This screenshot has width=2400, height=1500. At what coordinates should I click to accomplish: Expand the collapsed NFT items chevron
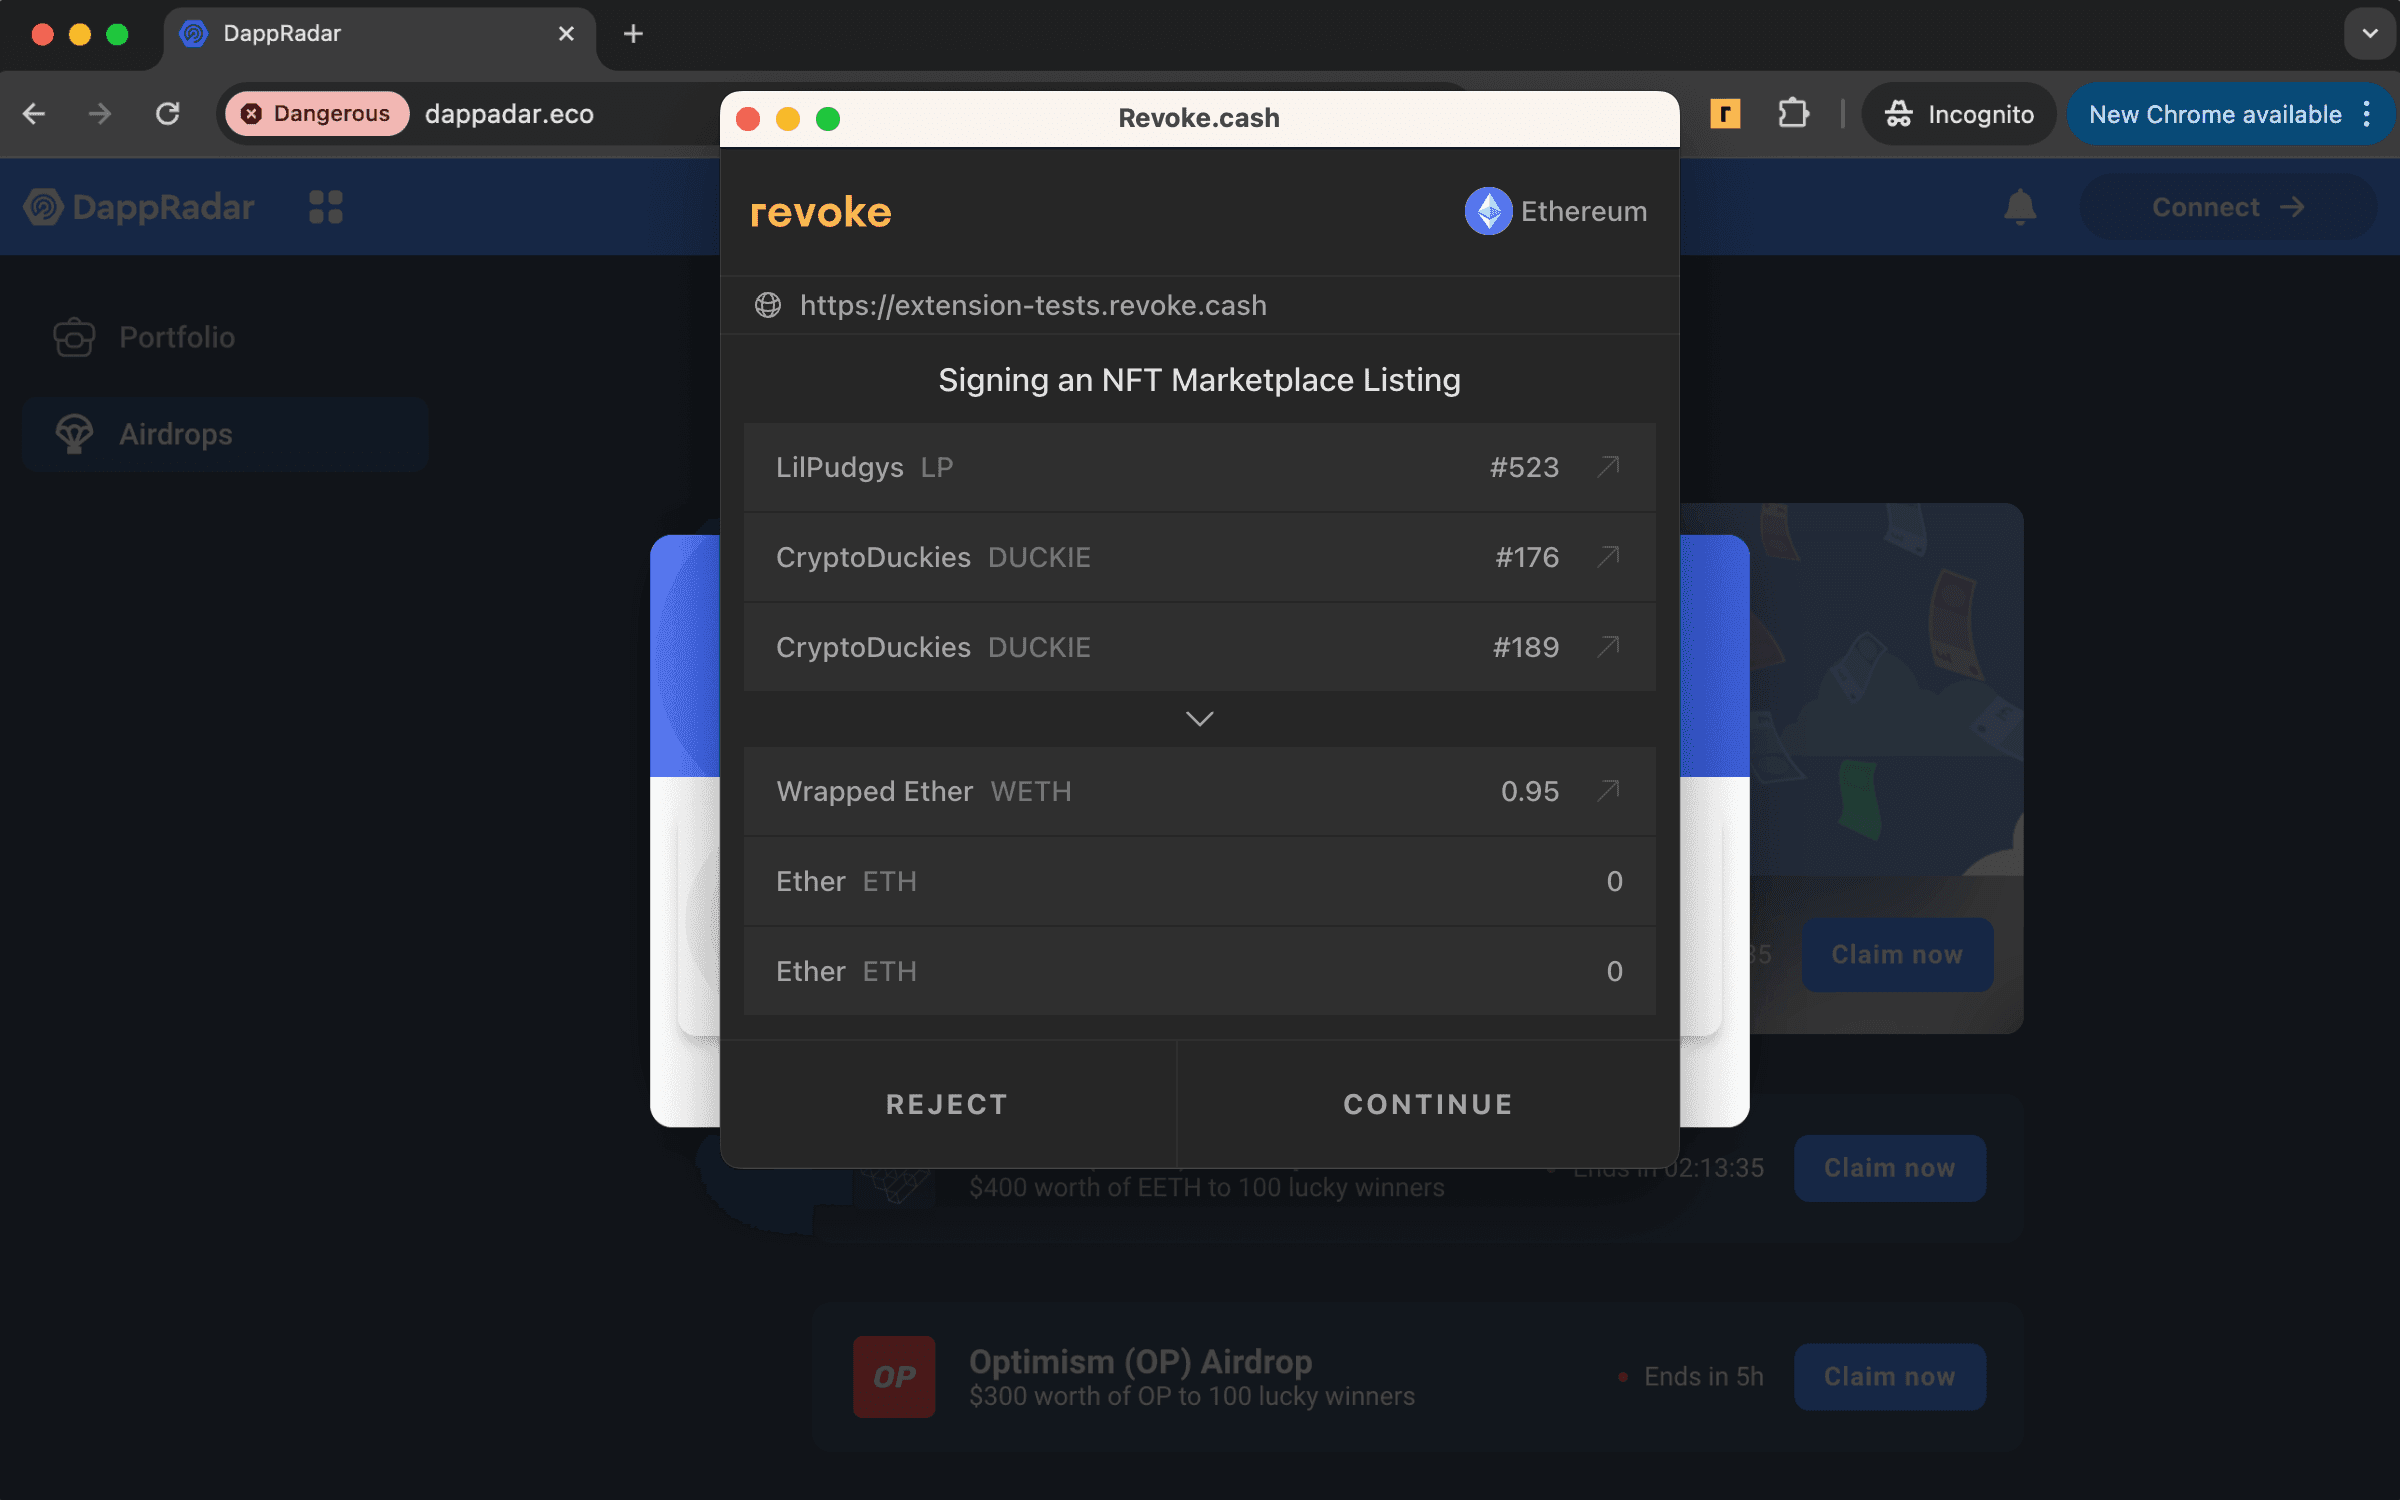[1199, 719]
